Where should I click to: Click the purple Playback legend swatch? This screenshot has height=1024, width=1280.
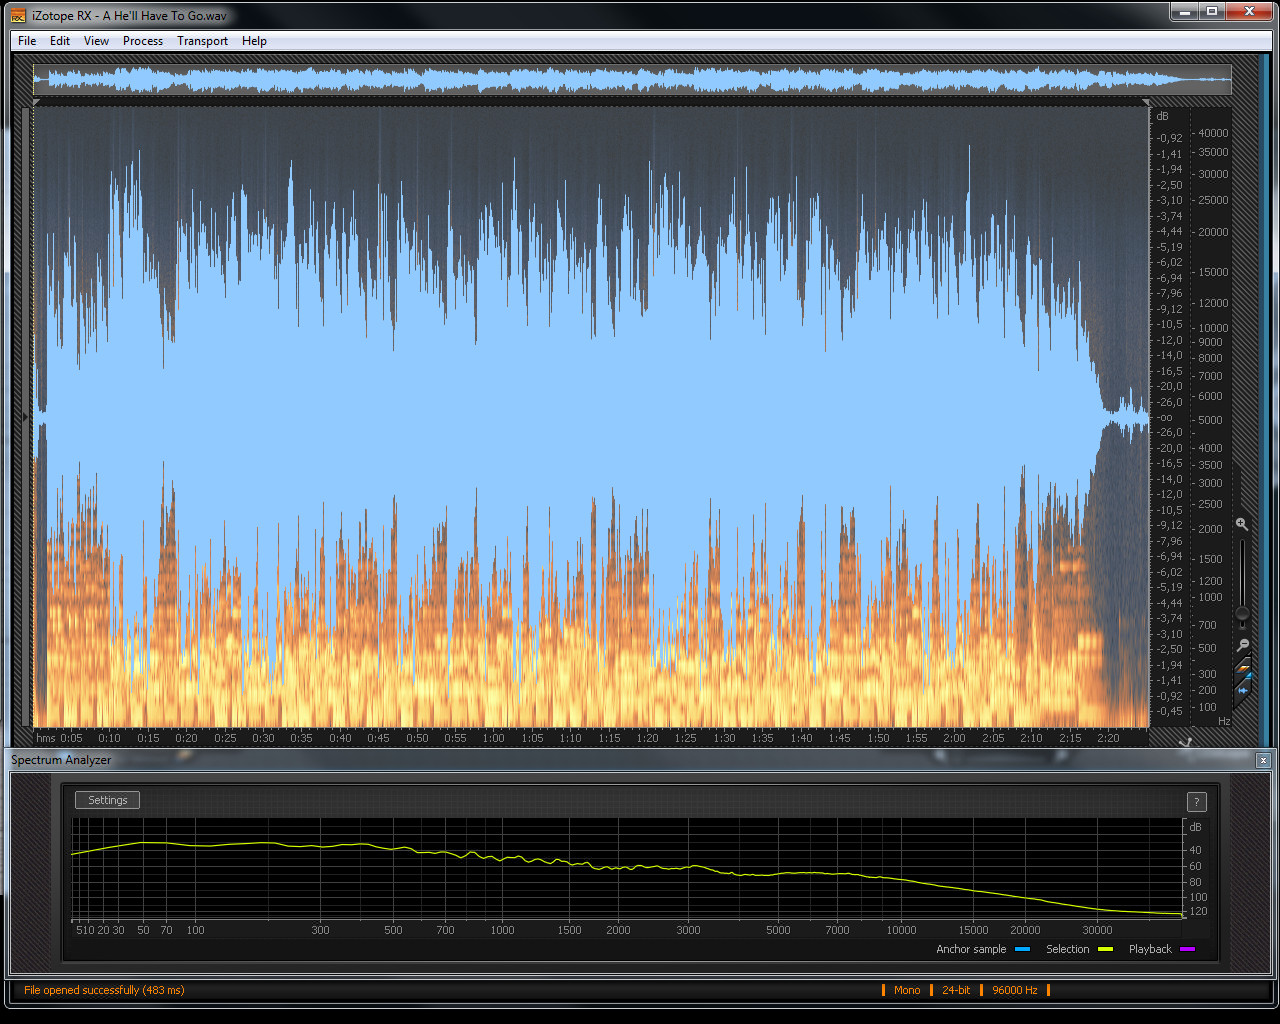click(x=1187, y=949)
